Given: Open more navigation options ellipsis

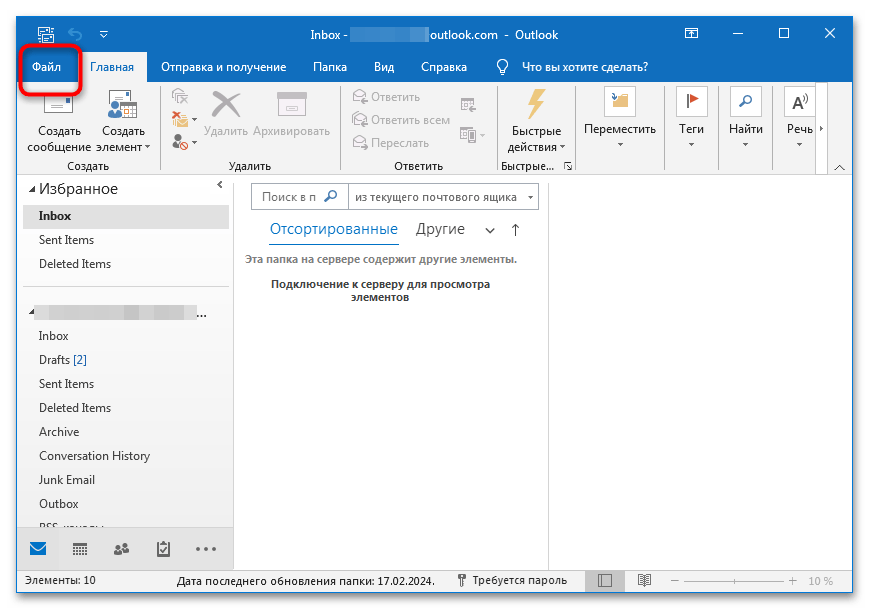Looking at the screenshot, I should click(206, 549).
